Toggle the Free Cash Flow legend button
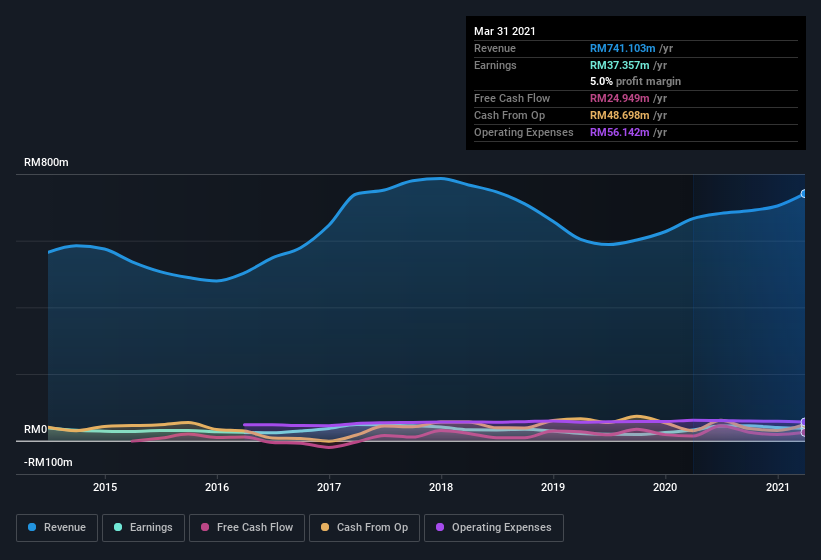 coord(247,528)
